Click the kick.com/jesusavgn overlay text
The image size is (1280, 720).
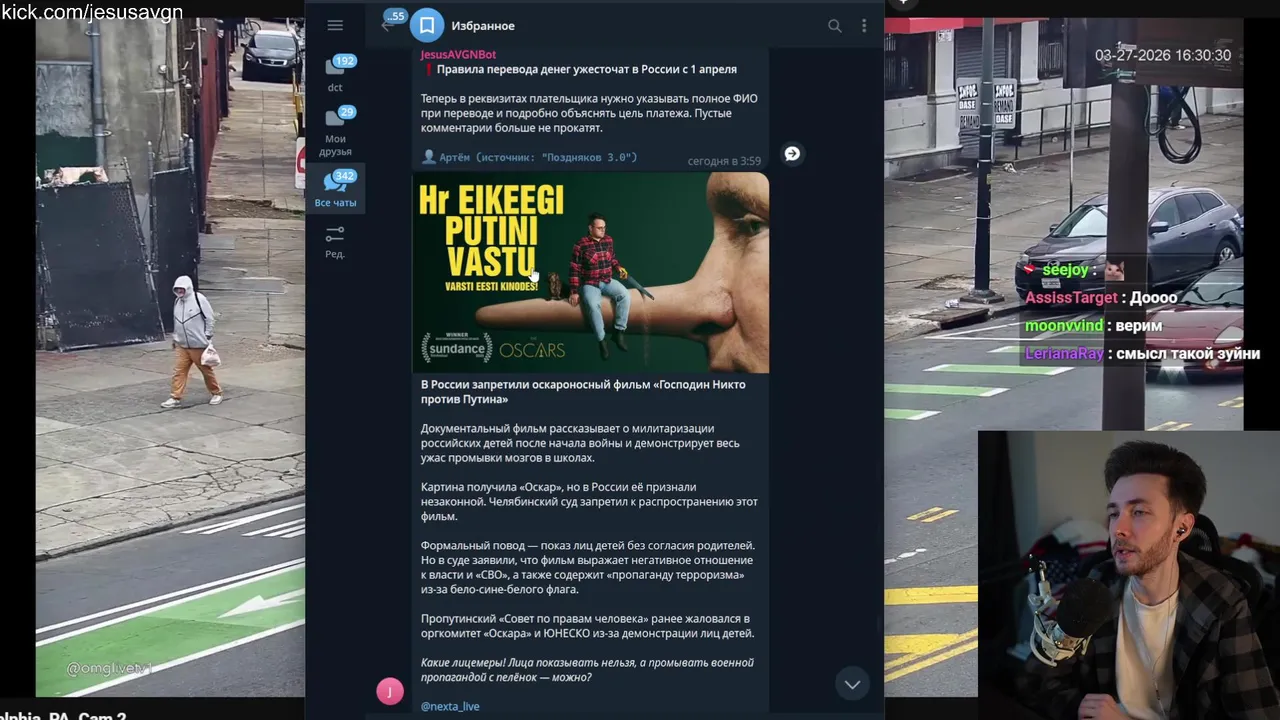[92, 12]
